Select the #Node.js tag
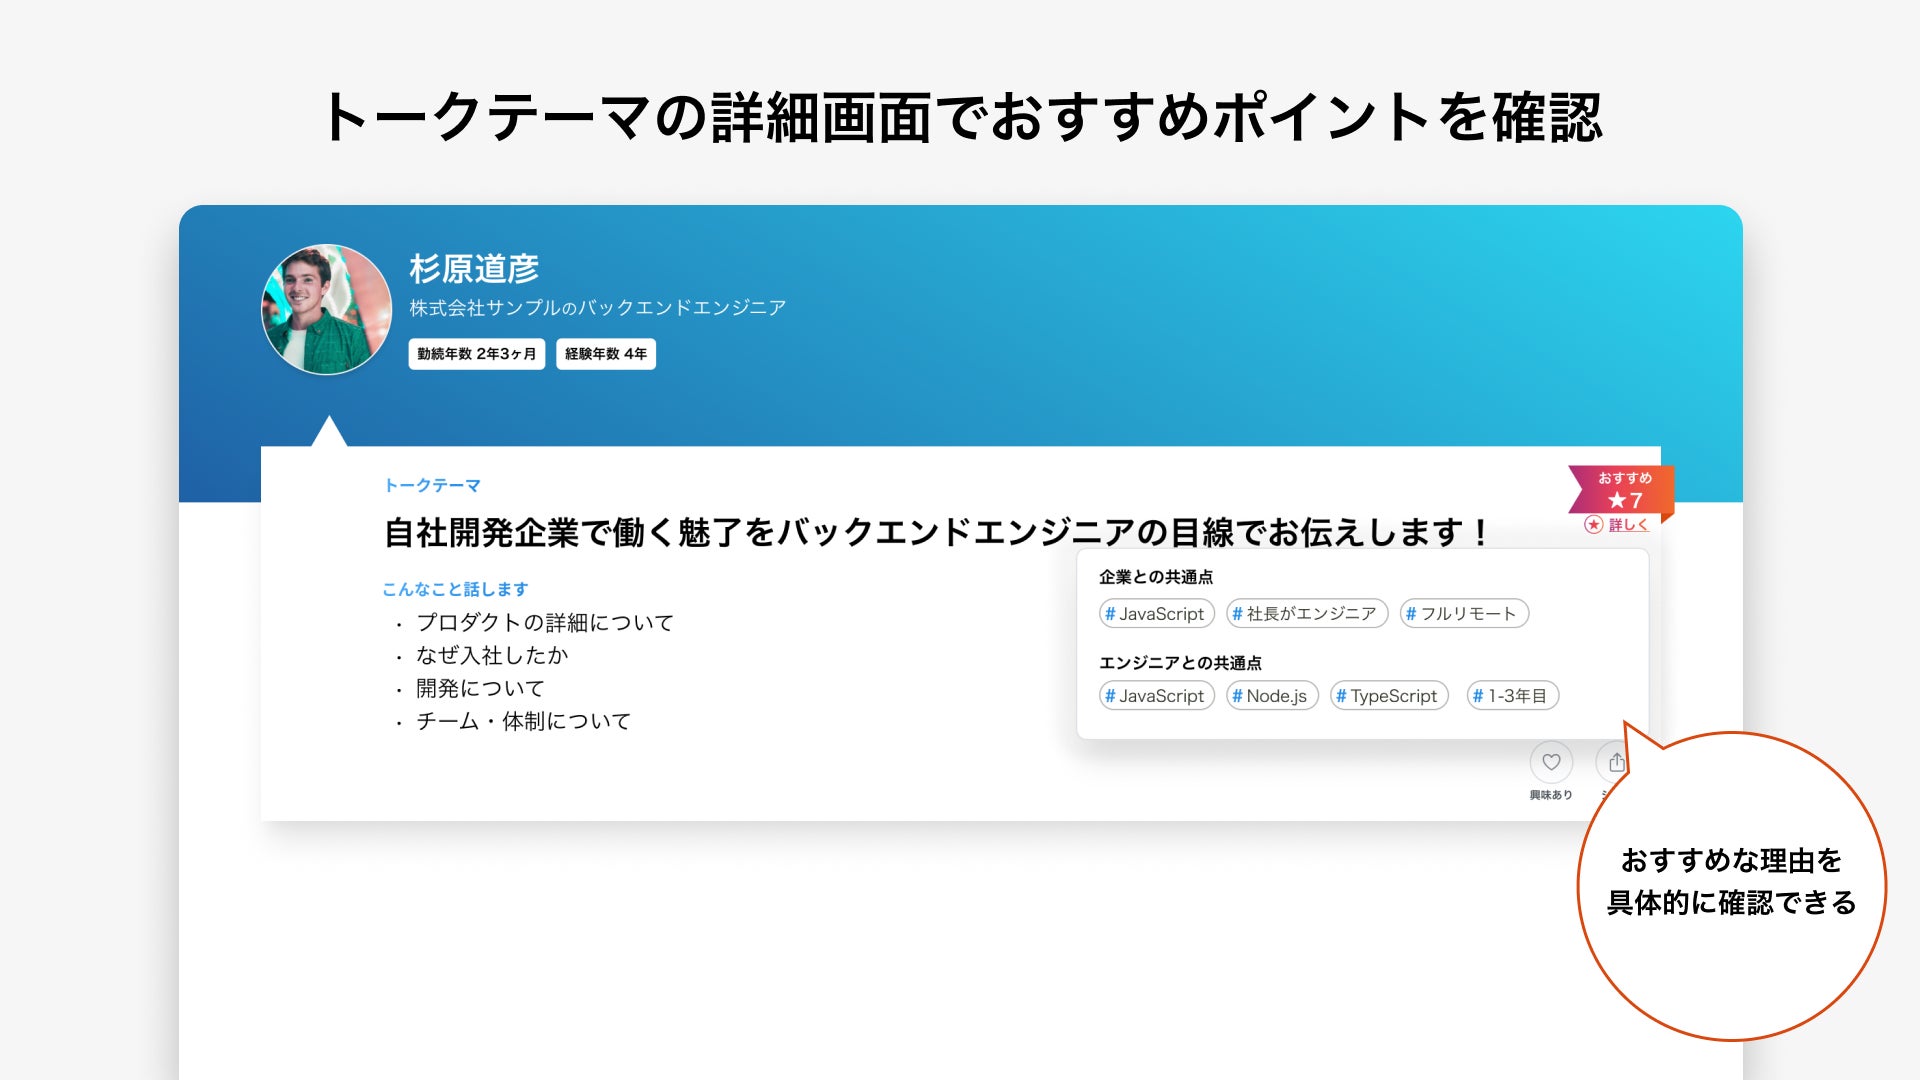 pos(1271,696)
